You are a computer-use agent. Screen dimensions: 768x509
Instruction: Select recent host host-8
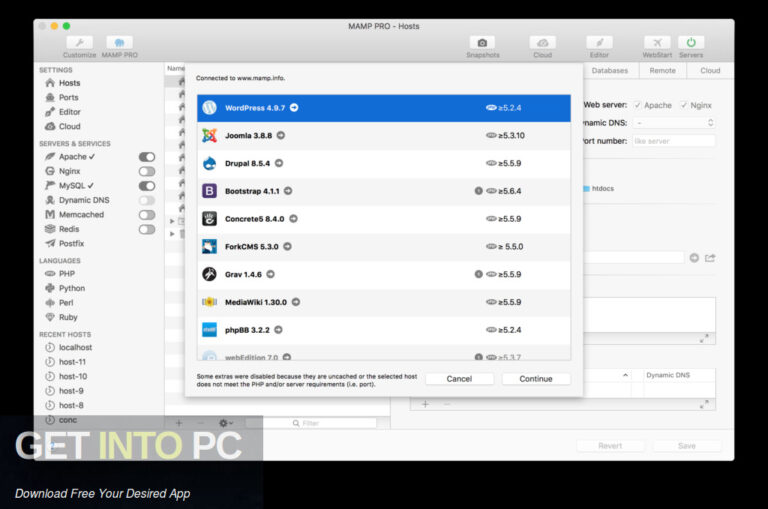[x=65, y=405]
